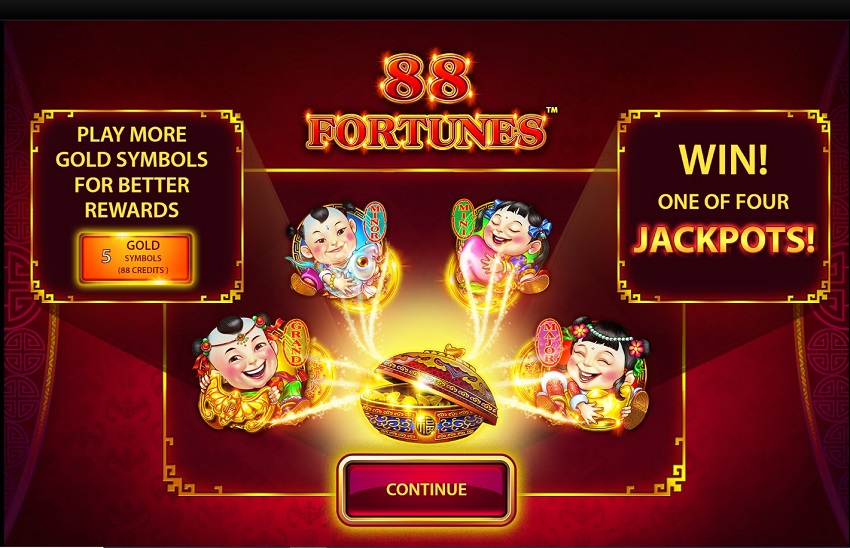
Task: Click the Minor jackpot baby holding fish
Action: point(337,250)
